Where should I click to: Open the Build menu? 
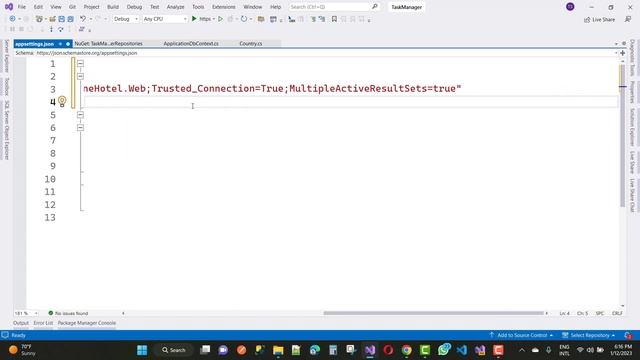tap(113, 7)
